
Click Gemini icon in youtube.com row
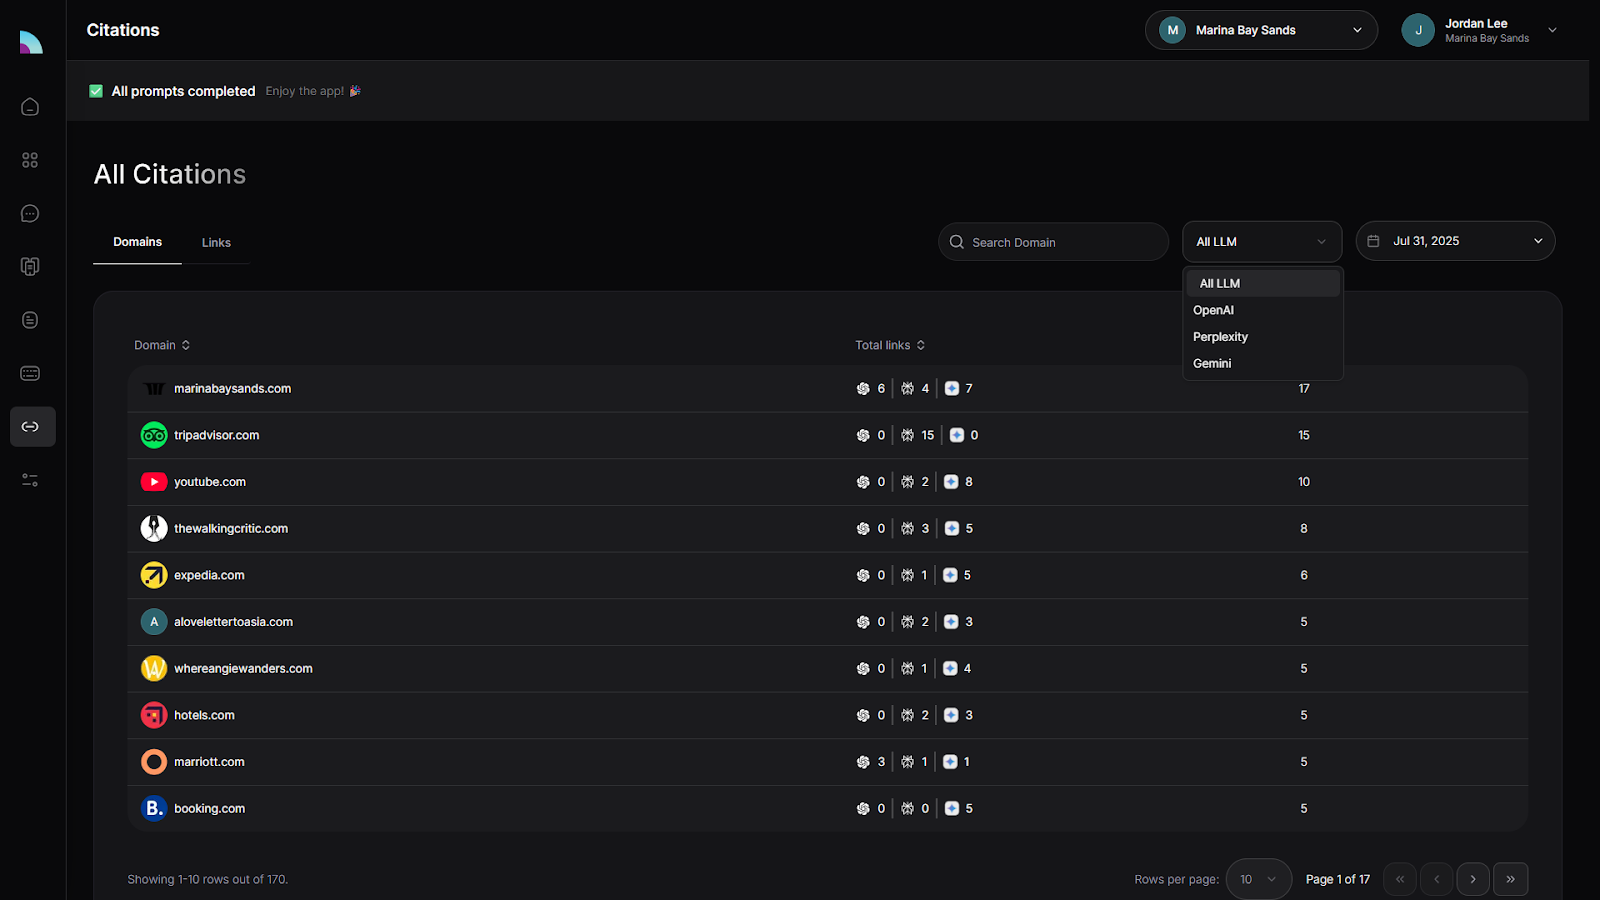[952, 482]
